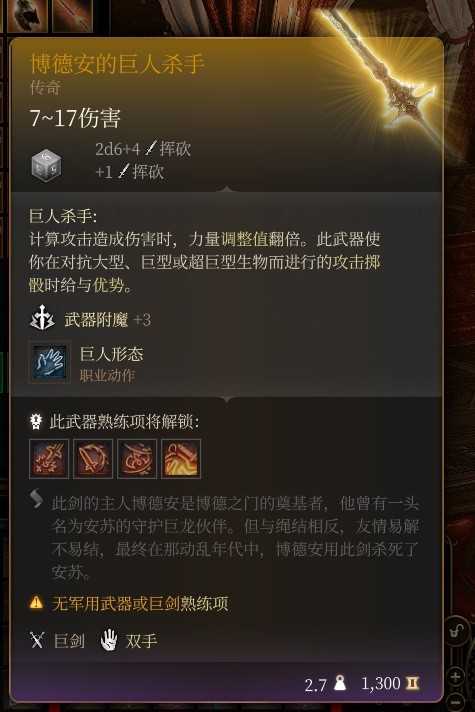This screenshot has height=712, width=475.
Task: Select the second inventory slot above the tooltip
Action: (73, 15)
